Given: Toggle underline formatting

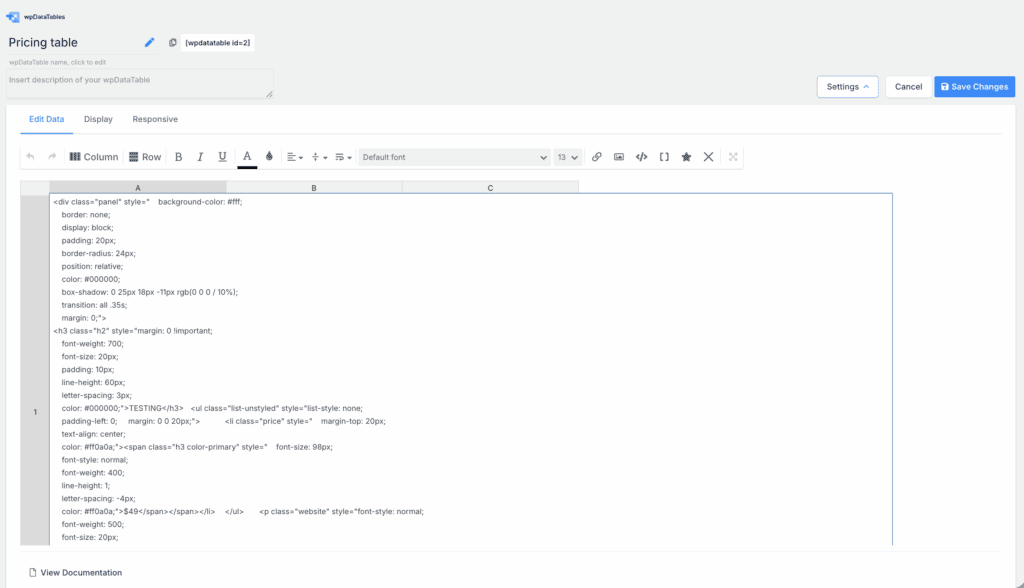Looking at the screenshot, I should tap(223, 157).
